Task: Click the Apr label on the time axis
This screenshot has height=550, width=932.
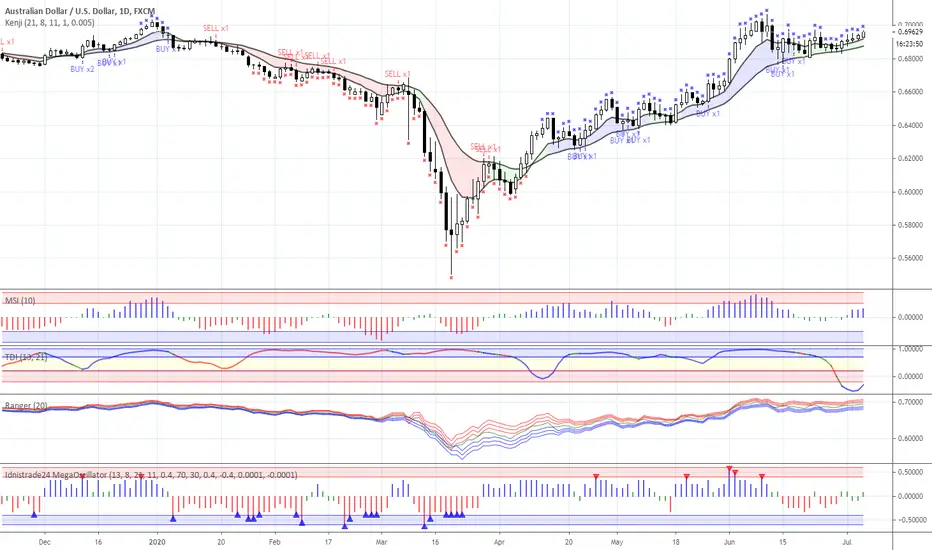Action: 499,542
